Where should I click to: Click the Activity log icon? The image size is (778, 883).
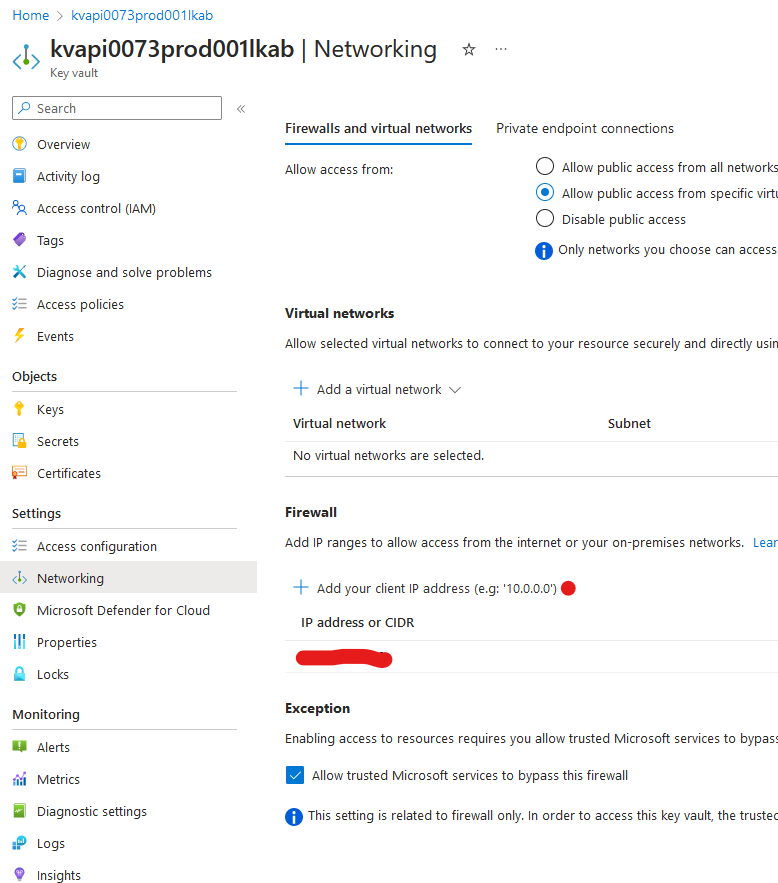[x=20, y=176]
